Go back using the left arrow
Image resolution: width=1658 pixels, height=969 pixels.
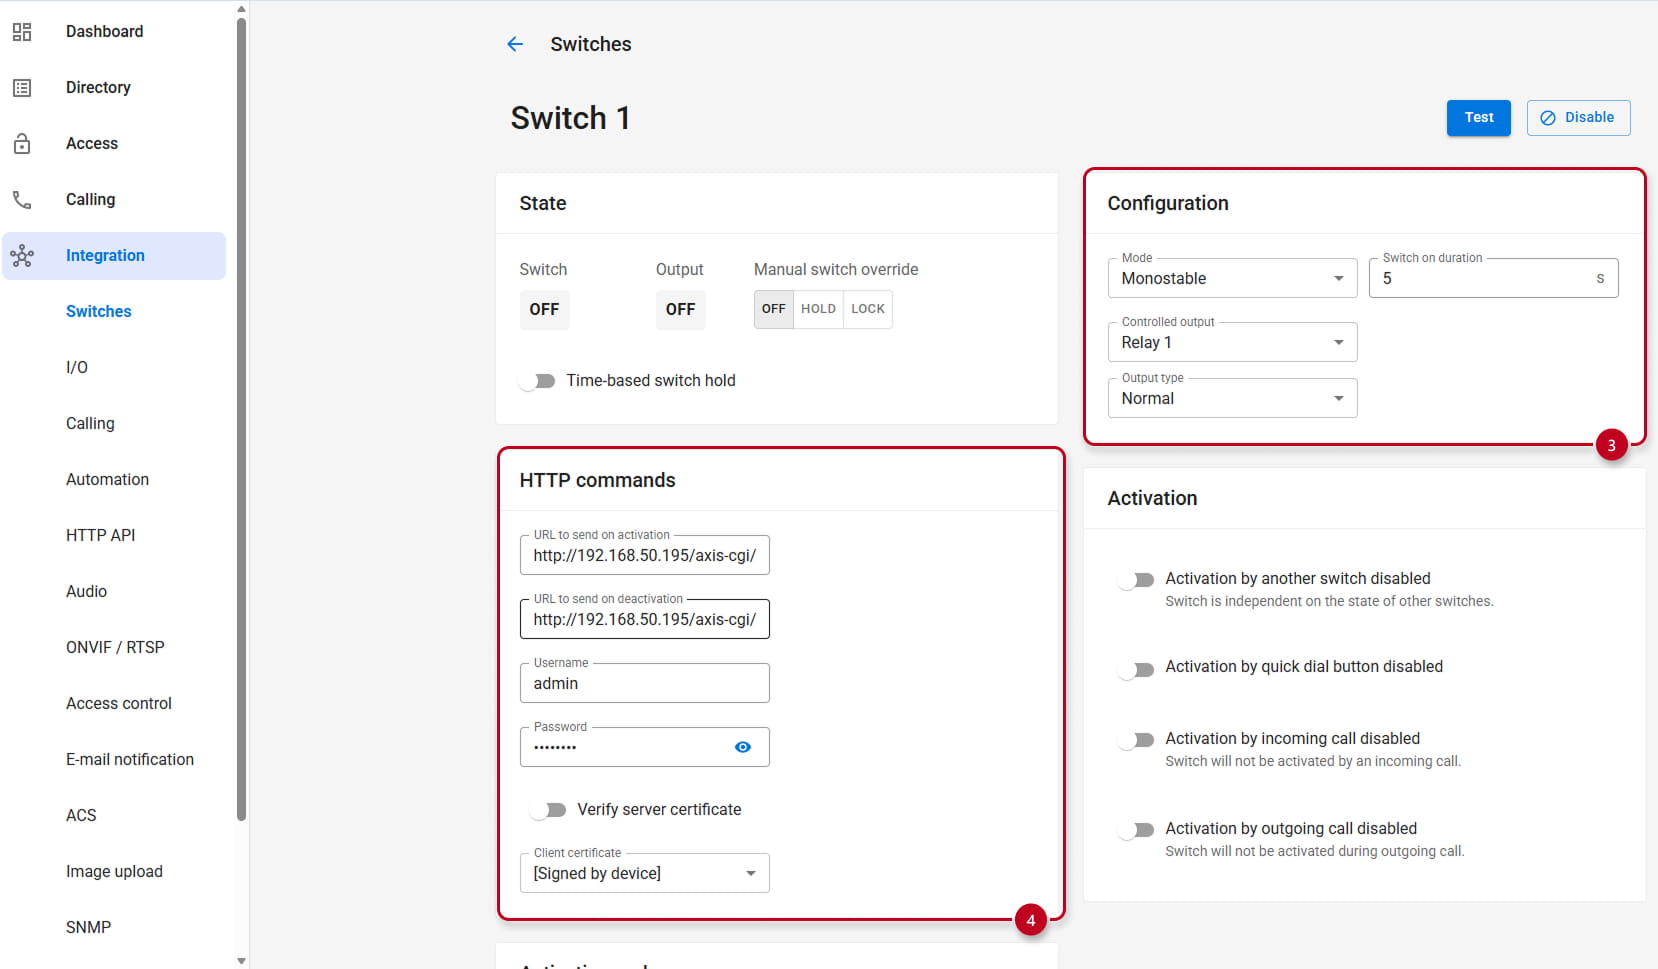point(515,44)
